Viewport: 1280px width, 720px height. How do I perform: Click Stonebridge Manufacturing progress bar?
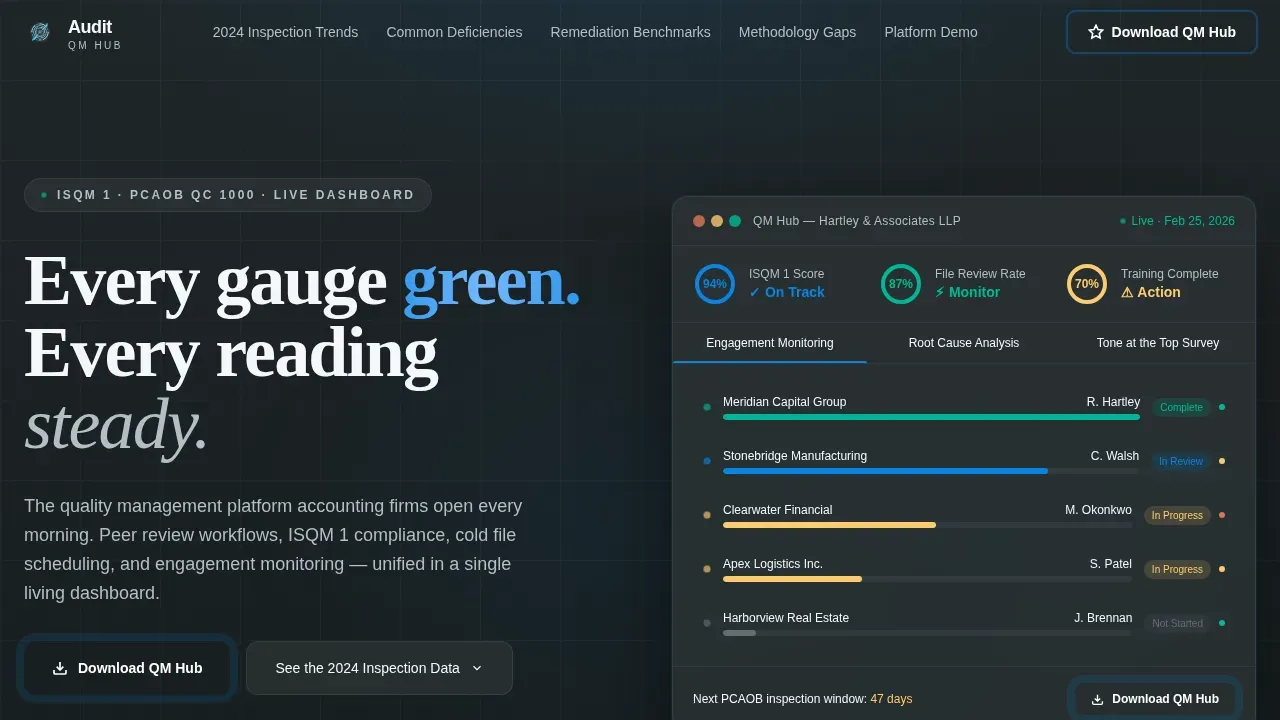pyautogui.click(x=931, y=471)
